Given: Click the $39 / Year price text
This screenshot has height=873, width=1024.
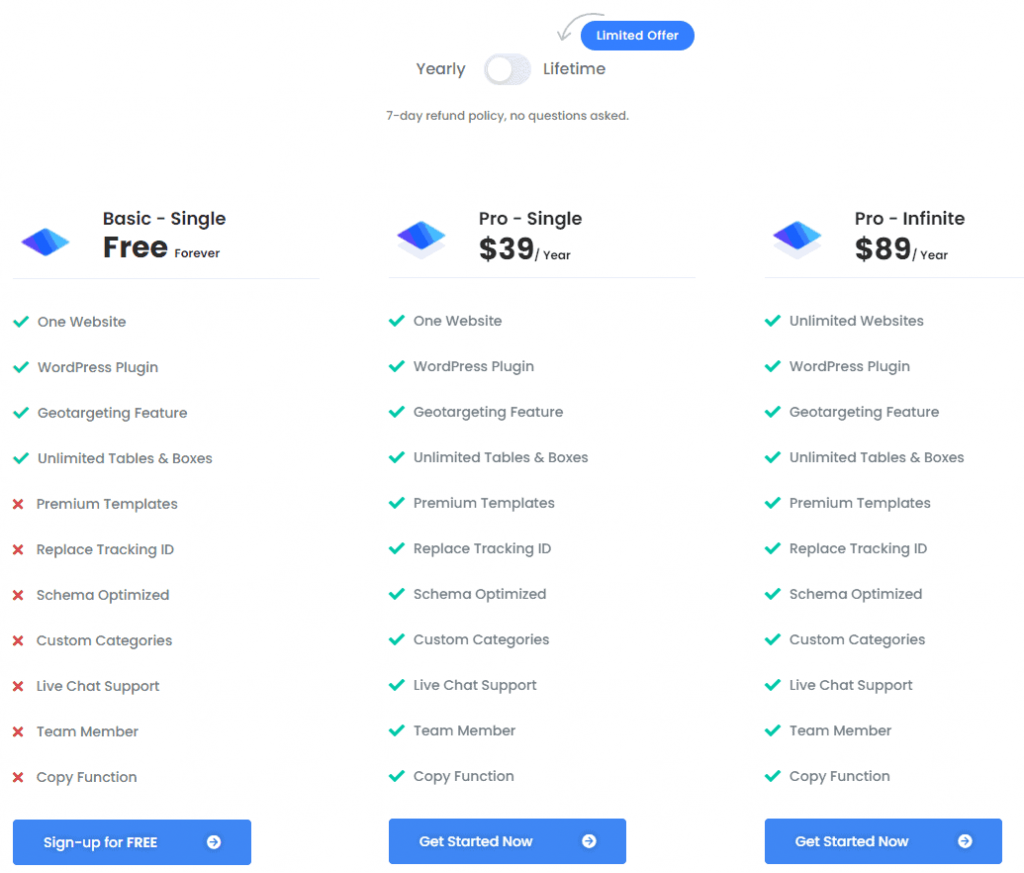Looking at the screenshot, I should (x=524, y=249).
